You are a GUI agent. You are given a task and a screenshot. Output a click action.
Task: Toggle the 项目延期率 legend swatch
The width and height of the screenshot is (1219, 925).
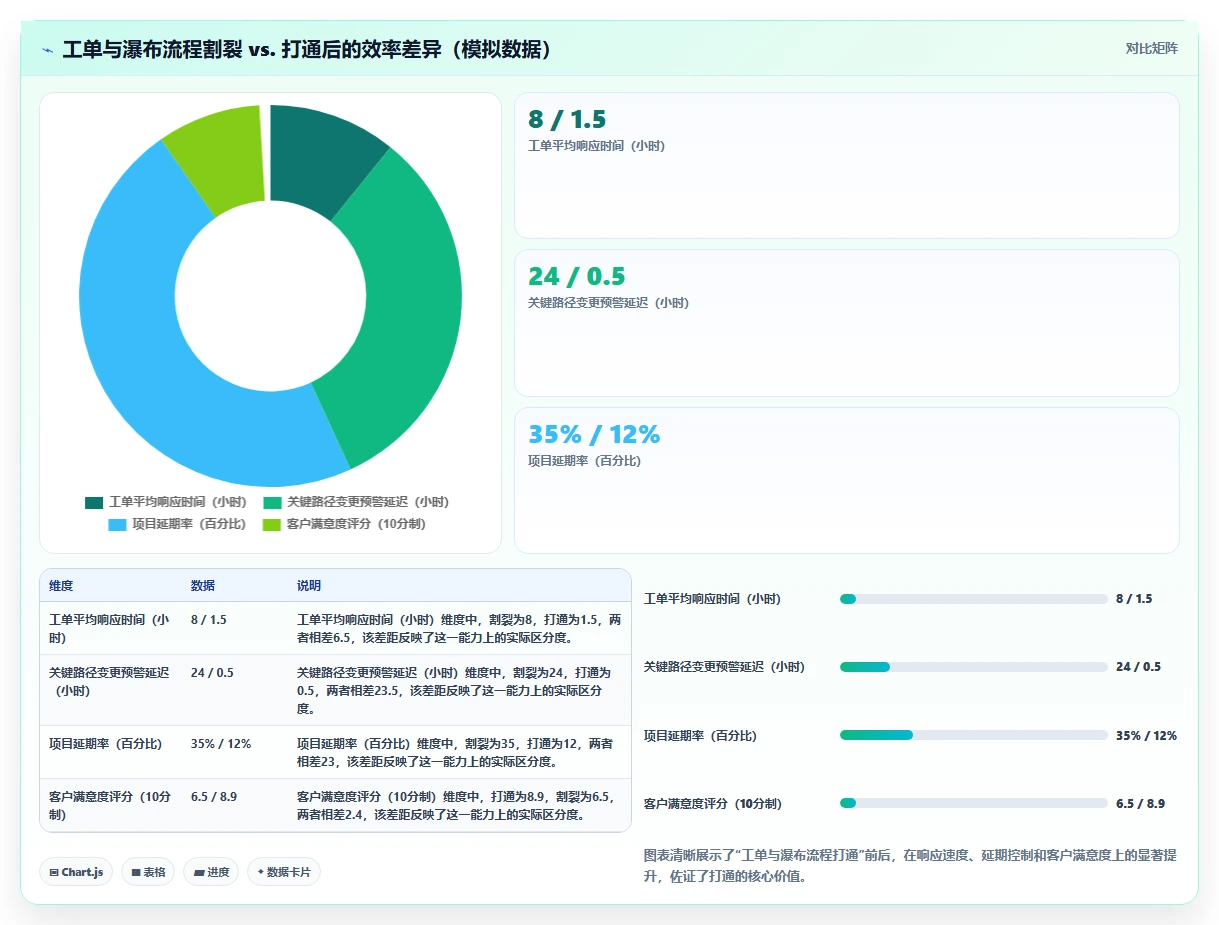117,524
